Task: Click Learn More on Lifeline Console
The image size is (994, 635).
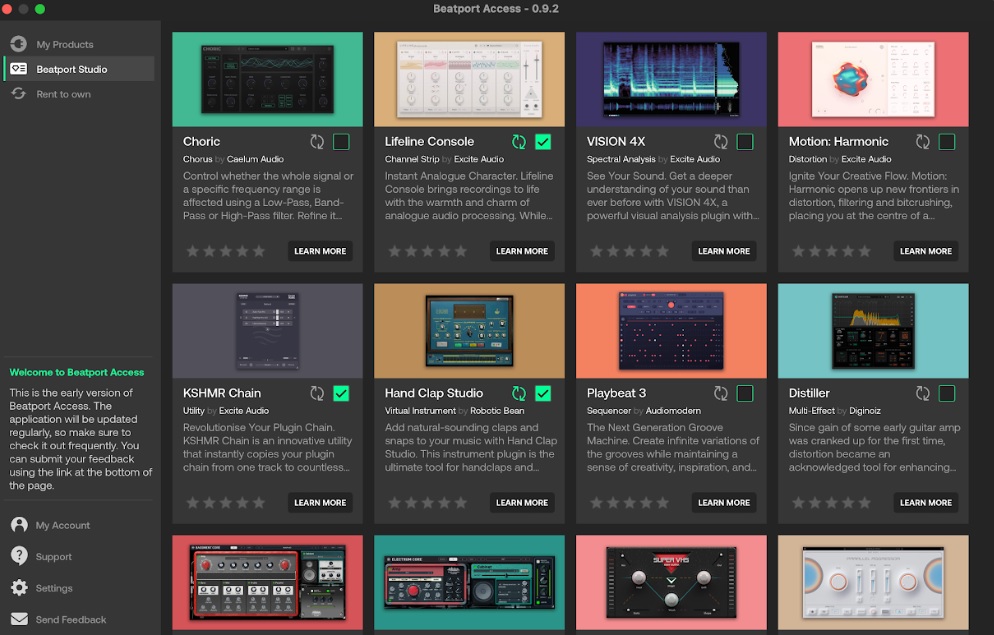Action: coord(522,251)
